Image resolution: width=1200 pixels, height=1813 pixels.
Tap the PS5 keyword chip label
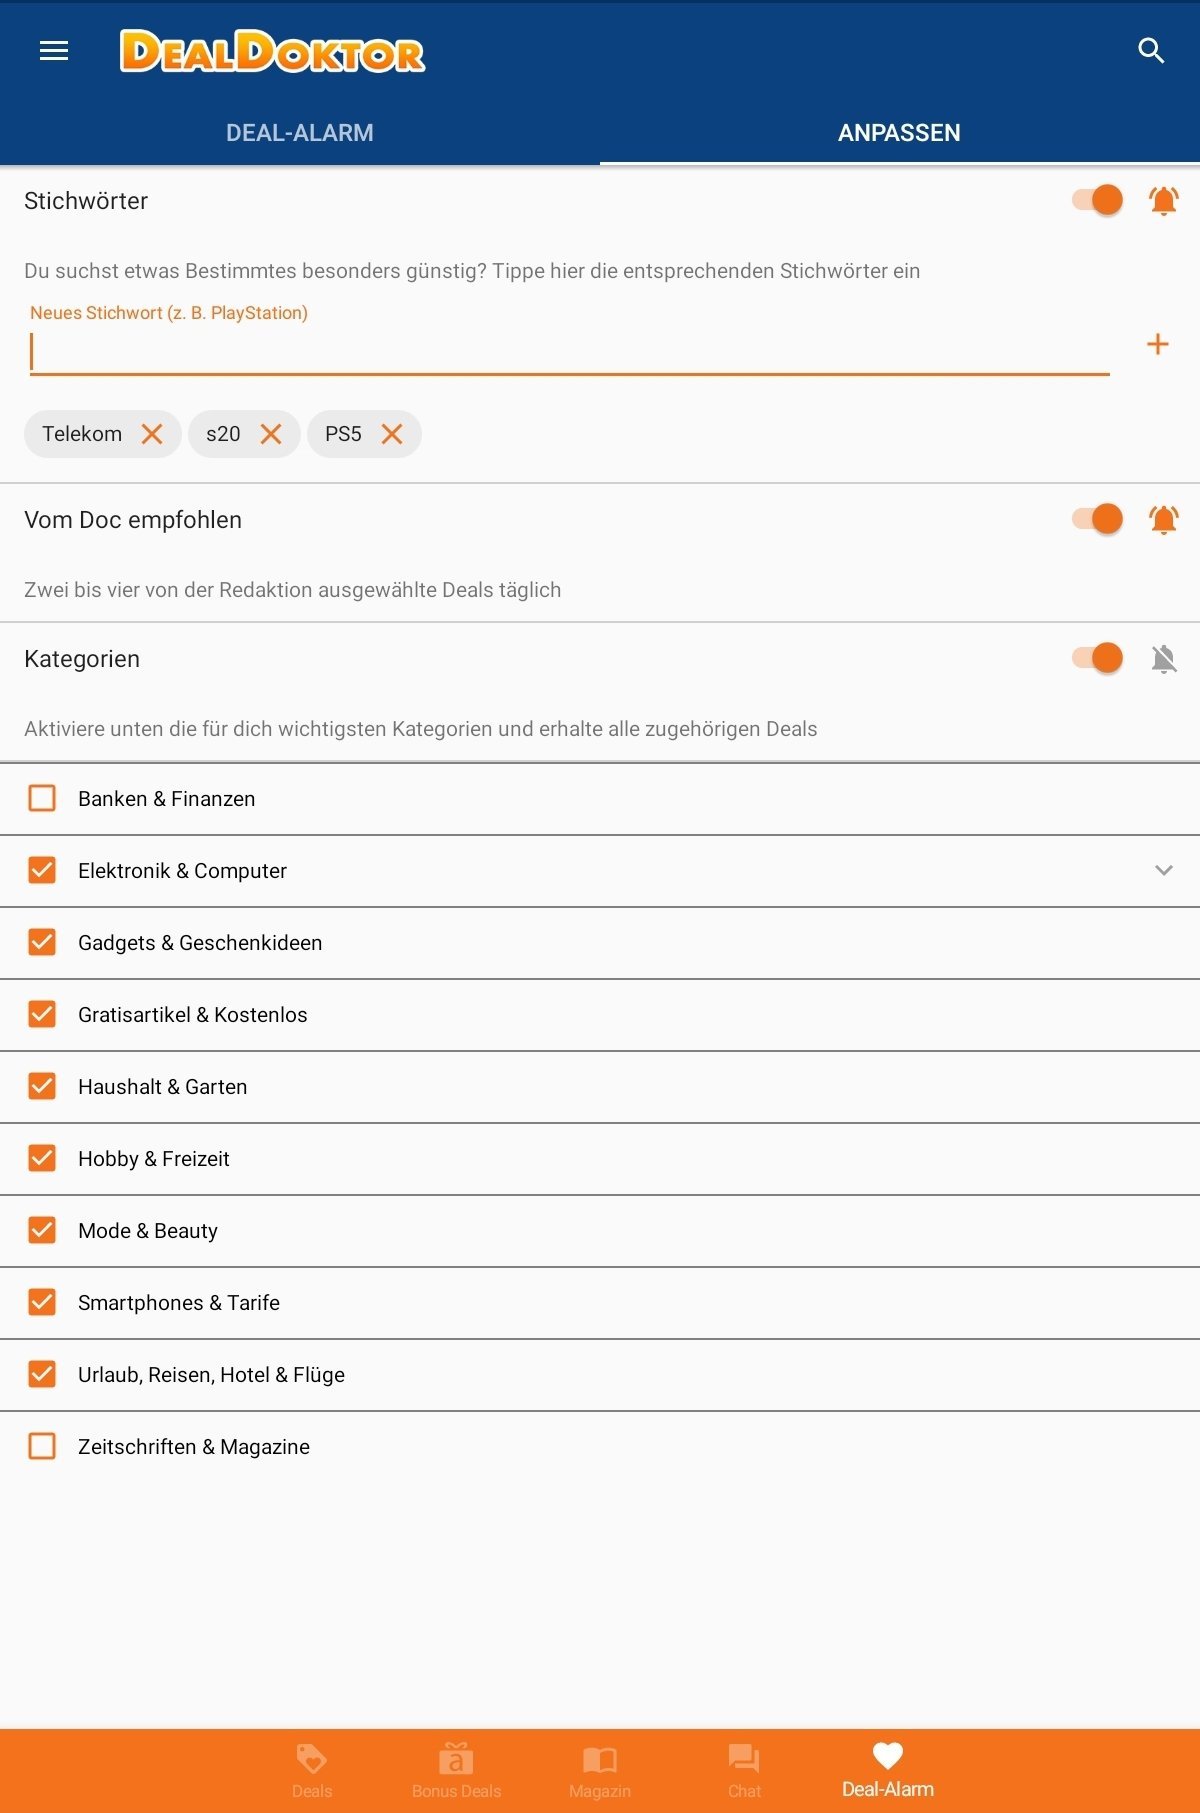click(x=343, y=434)
